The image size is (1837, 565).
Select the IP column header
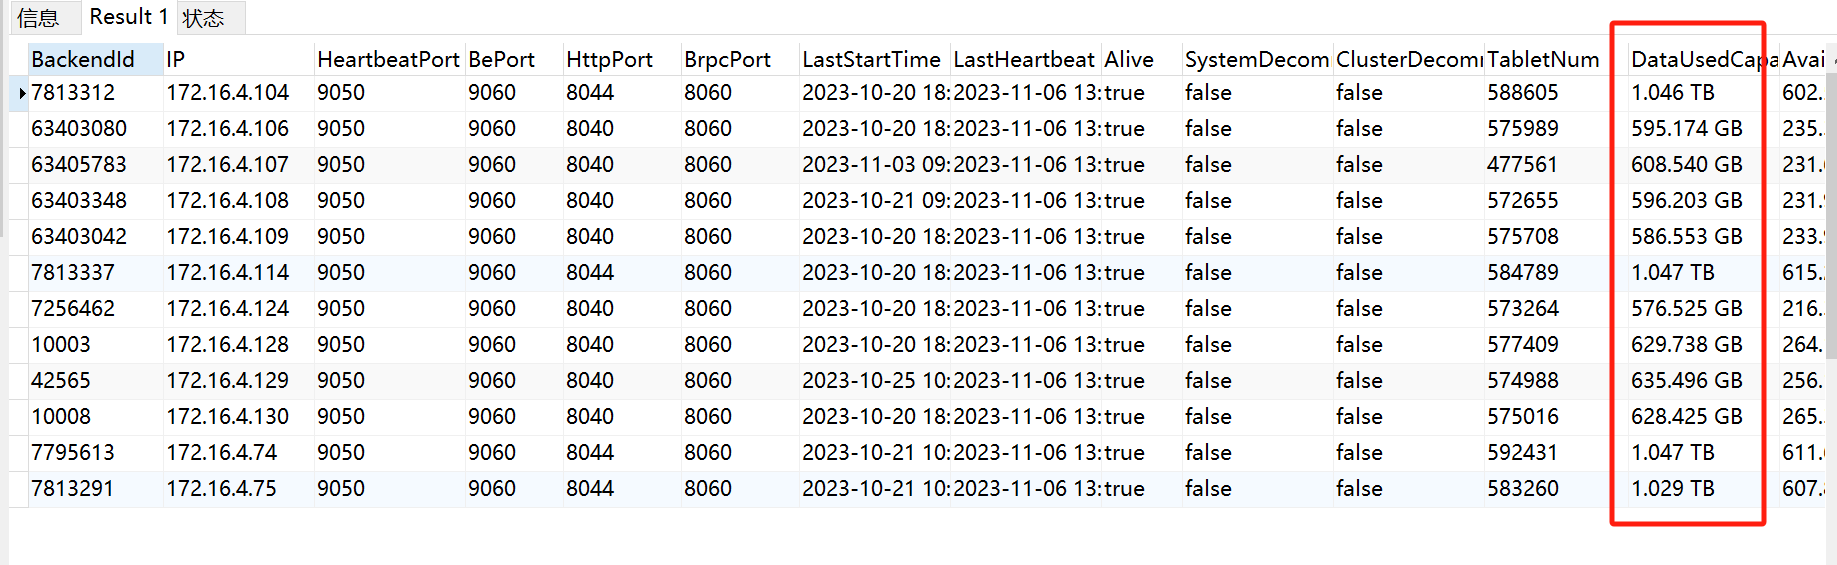coord(176,60)
